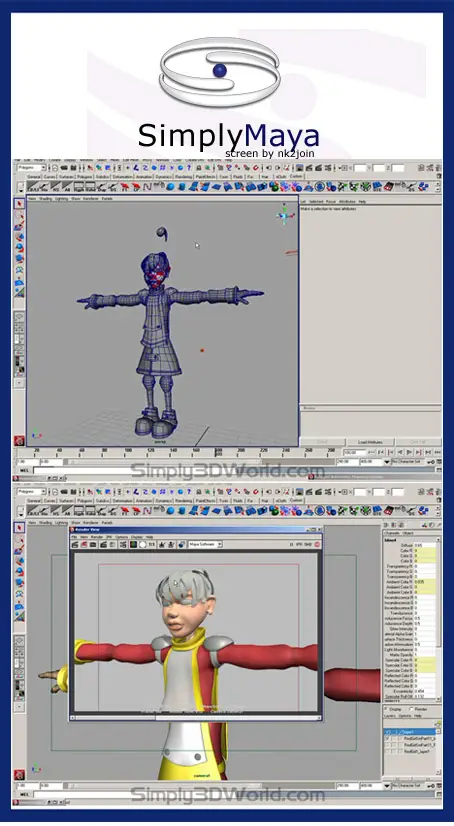
Task: Open Deformation shelf tab in lower Maya
Action: pyautogui.click(x=122, y=500)
